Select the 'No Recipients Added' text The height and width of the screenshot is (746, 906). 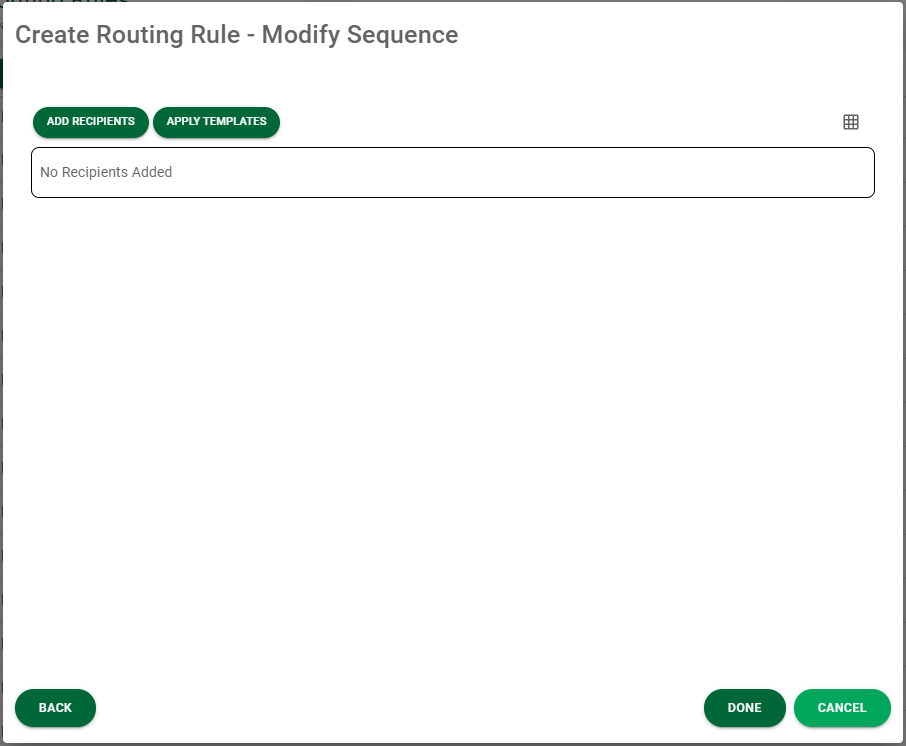tap(106, 172)
